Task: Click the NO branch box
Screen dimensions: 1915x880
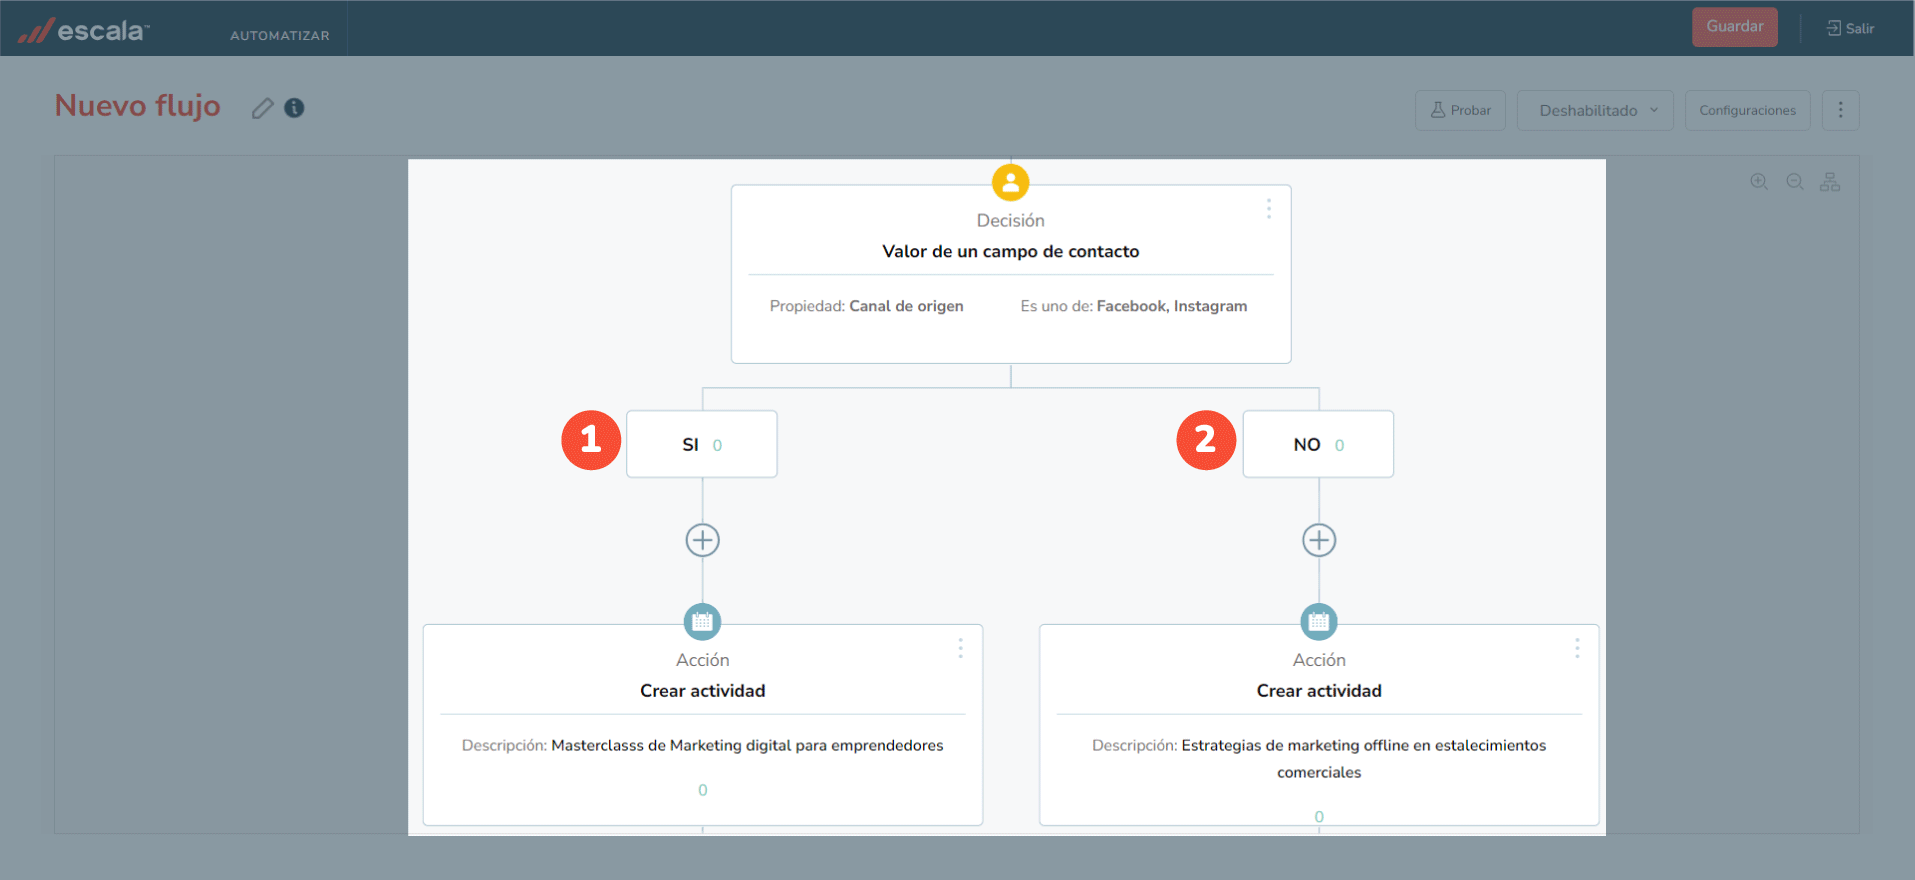Action: 1318,444
